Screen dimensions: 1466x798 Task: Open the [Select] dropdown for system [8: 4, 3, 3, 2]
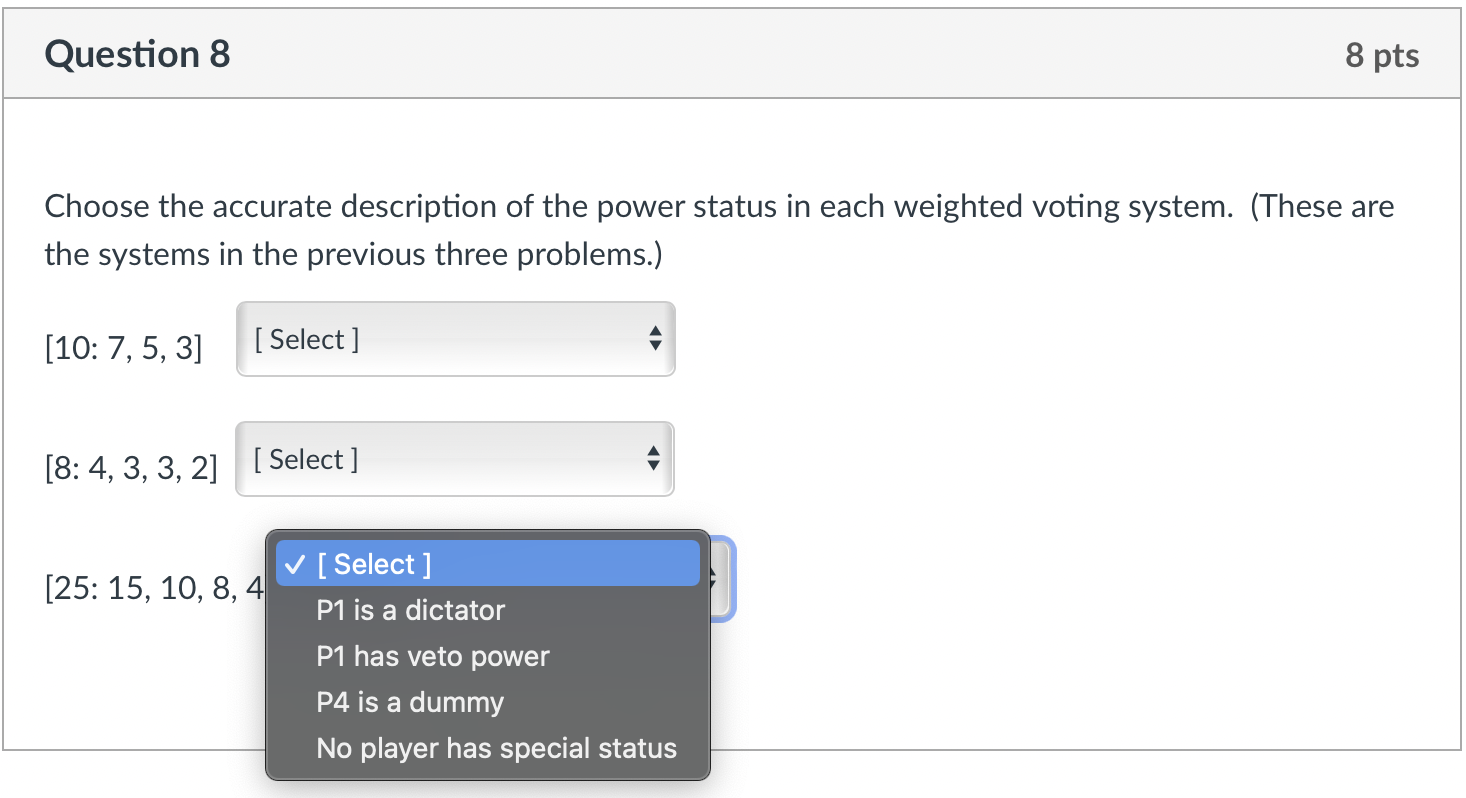coord(455,459)
